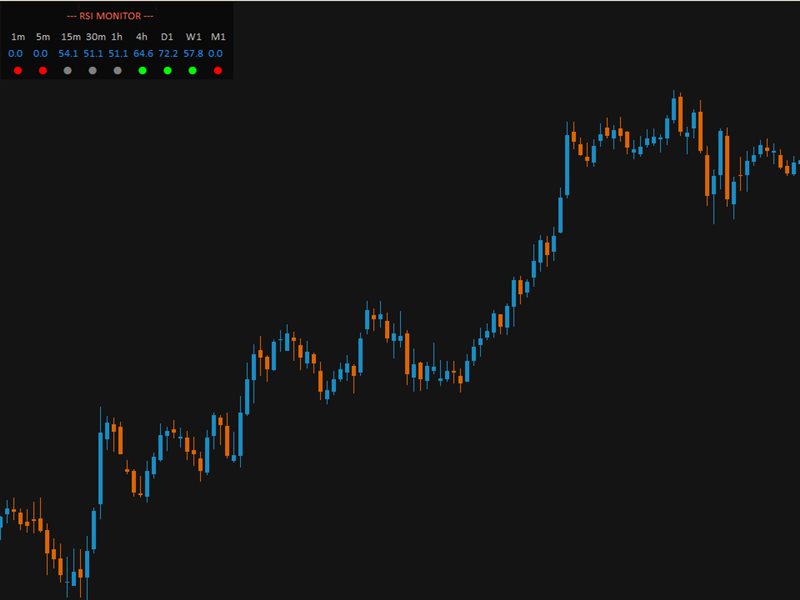Click the red status dot under 5m
The image size is (800, 600).
click(43, 70)
